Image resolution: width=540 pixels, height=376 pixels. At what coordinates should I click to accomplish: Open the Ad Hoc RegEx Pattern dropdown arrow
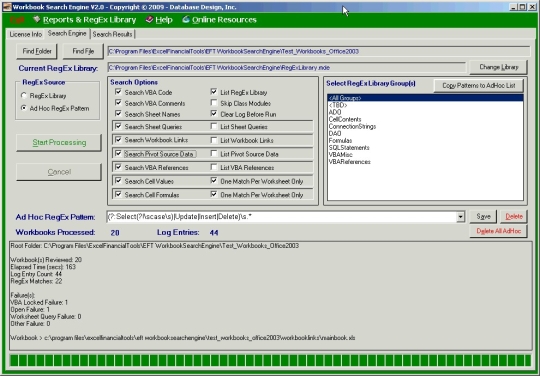click(x=460, y=217)
